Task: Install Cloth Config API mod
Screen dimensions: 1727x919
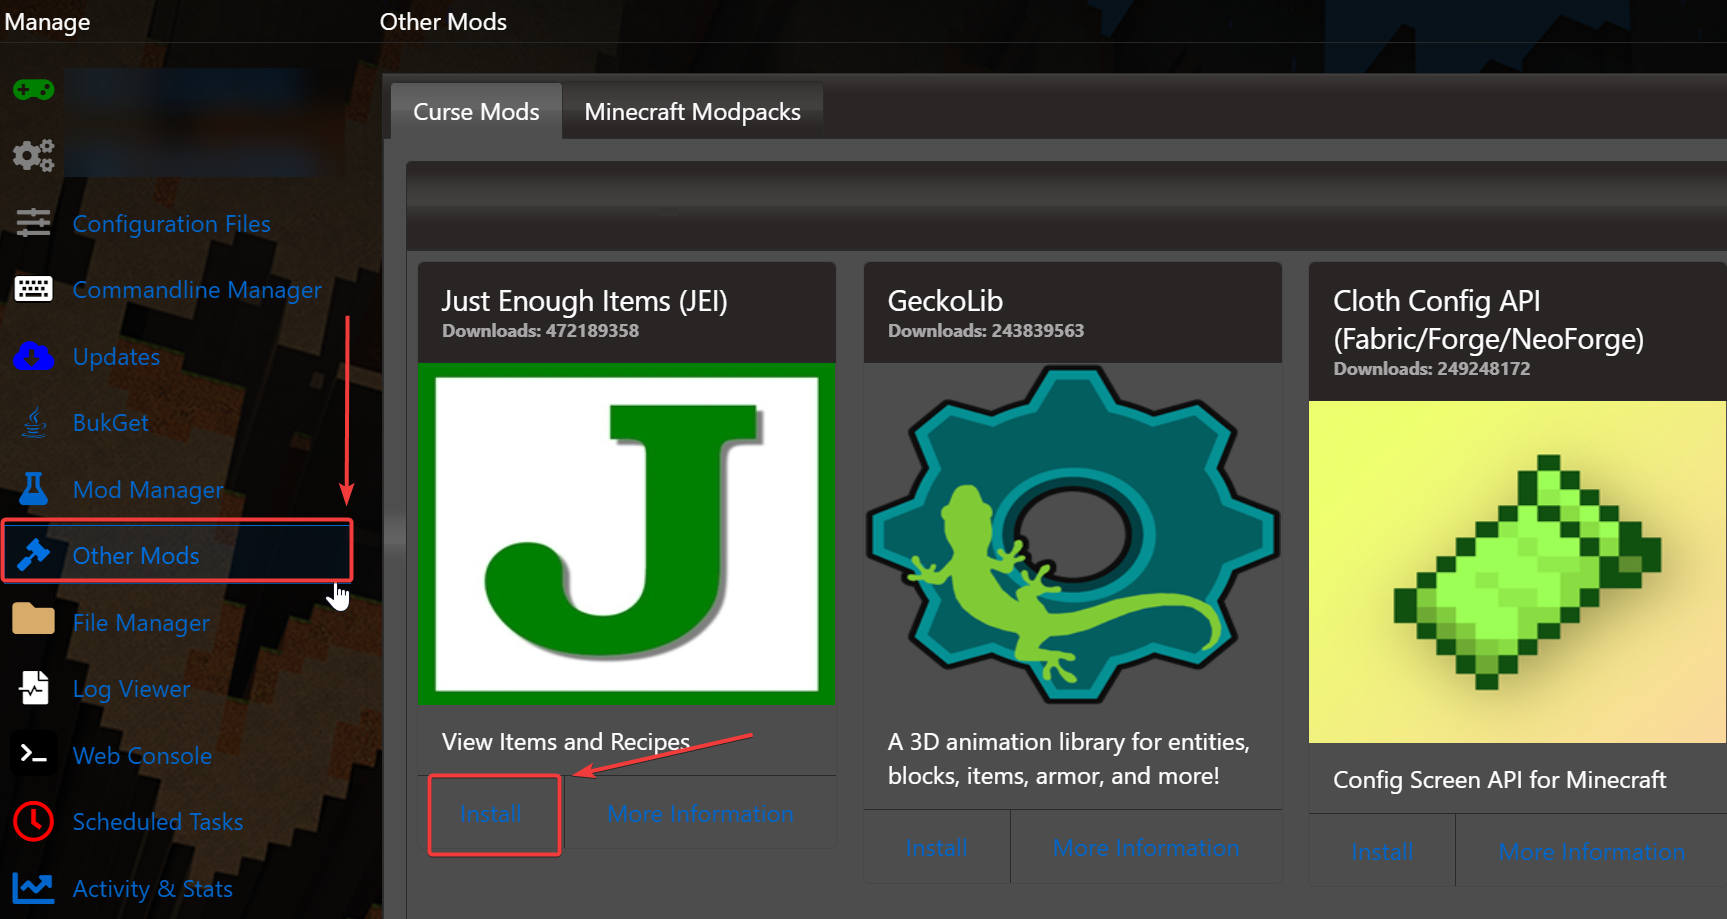Action: click(x=1382, y=852)
